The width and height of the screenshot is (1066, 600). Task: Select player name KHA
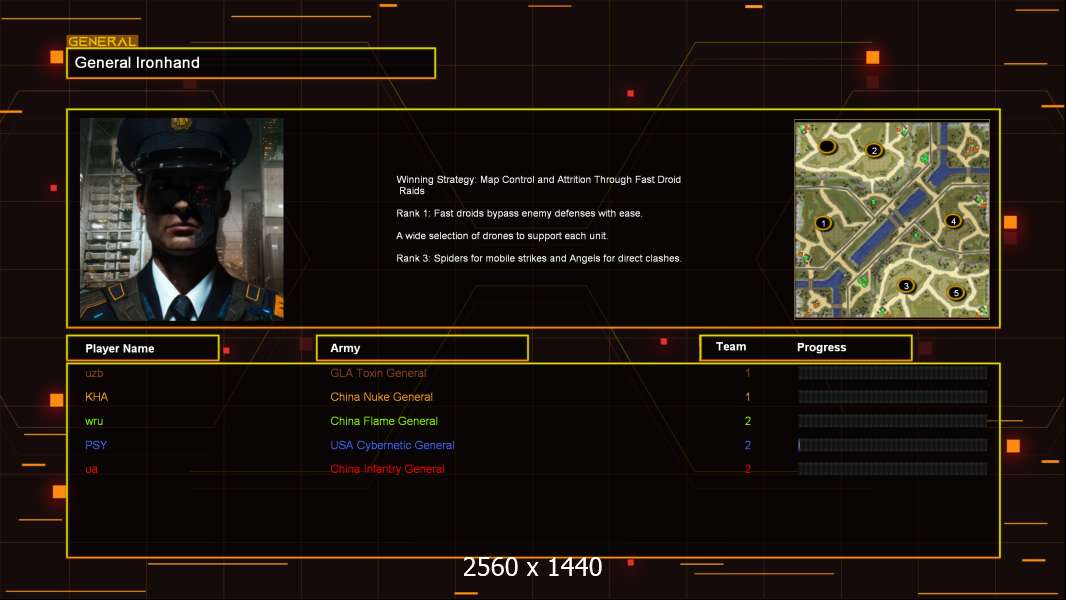(x=96, y=397)
